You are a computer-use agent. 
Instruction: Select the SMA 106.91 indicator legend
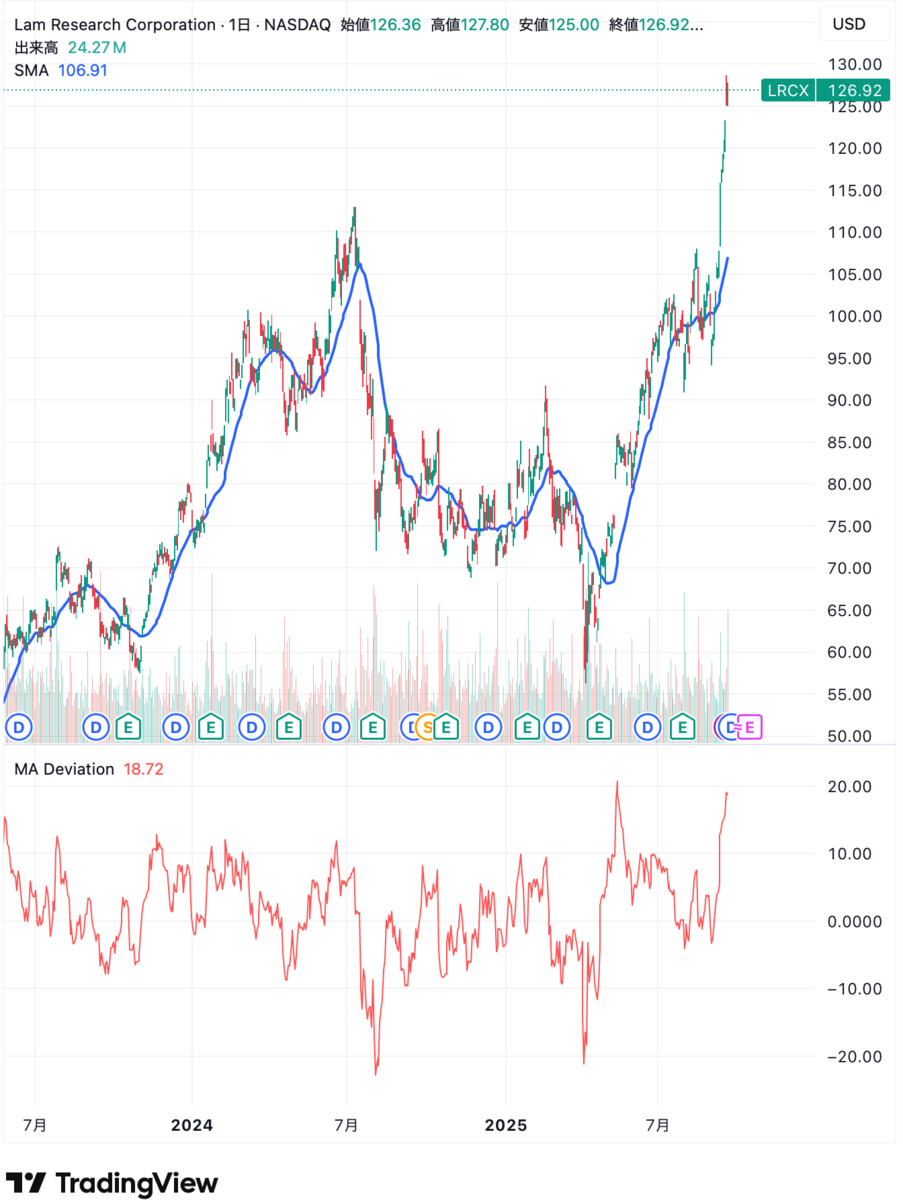point(61,70)
